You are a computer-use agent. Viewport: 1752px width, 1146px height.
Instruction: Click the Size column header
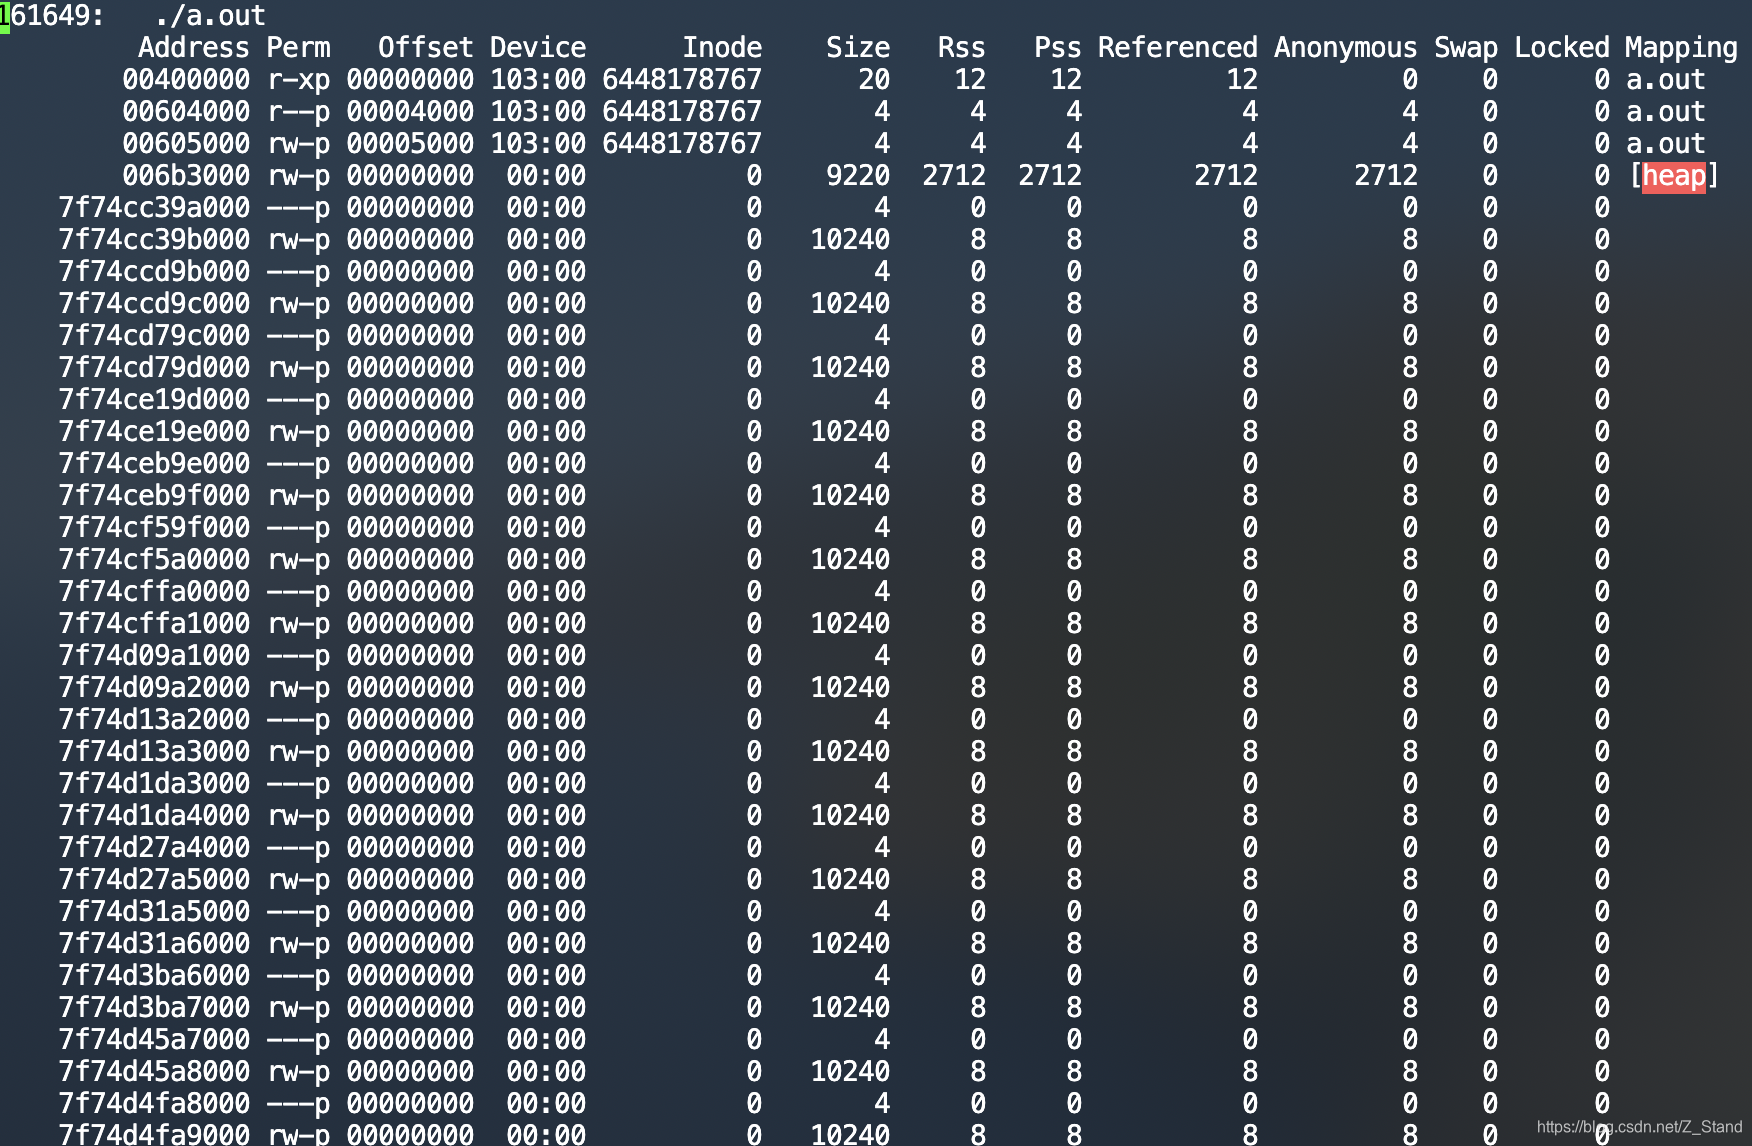coord(858,48)
